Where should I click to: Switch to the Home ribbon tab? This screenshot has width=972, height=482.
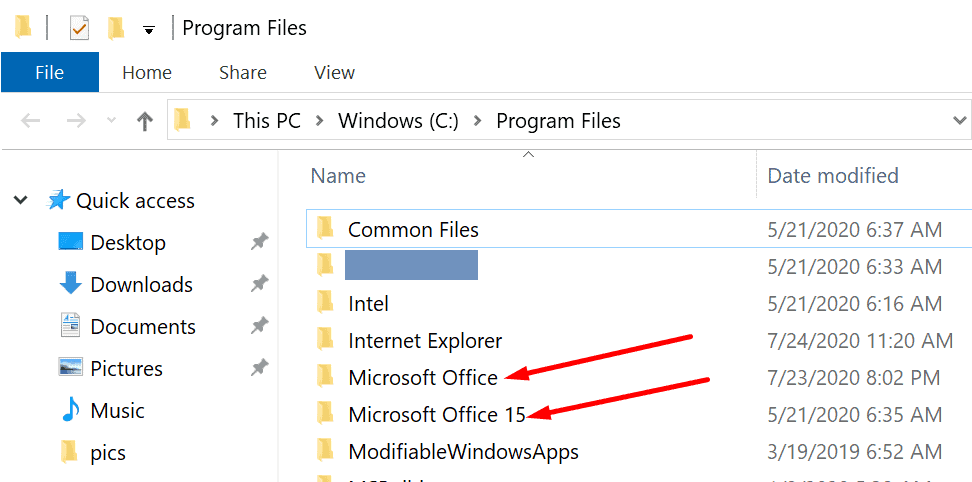click(x=147, y=72)
